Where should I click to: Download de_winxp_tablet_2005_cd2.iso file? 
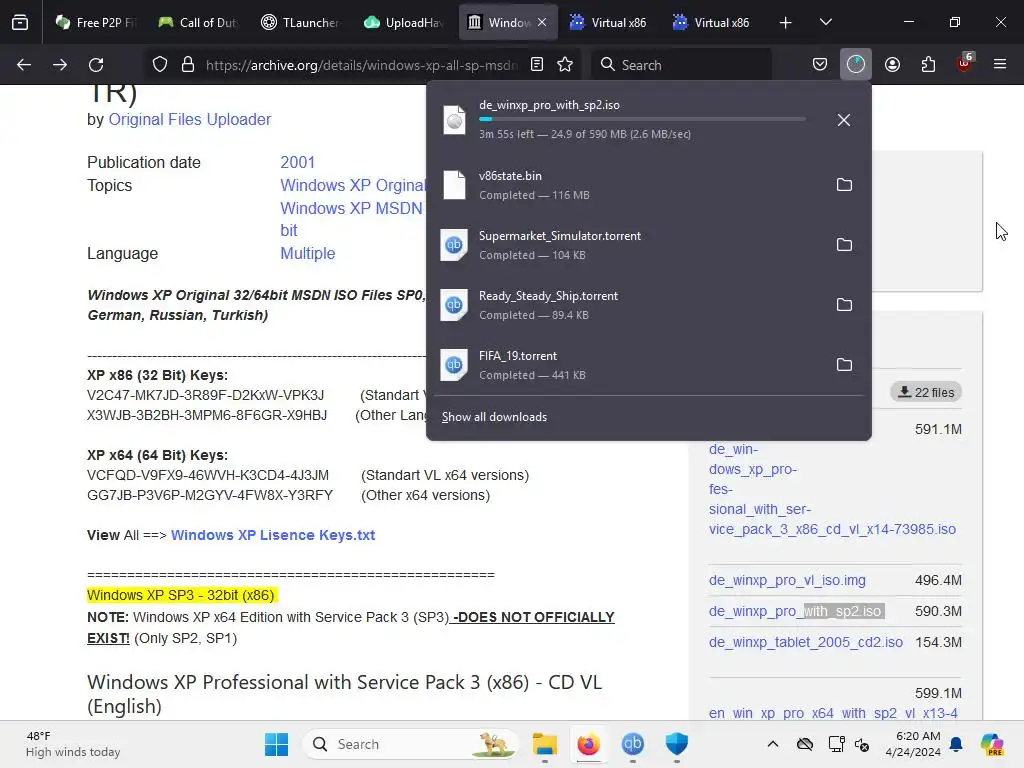[x=806, y=643]
